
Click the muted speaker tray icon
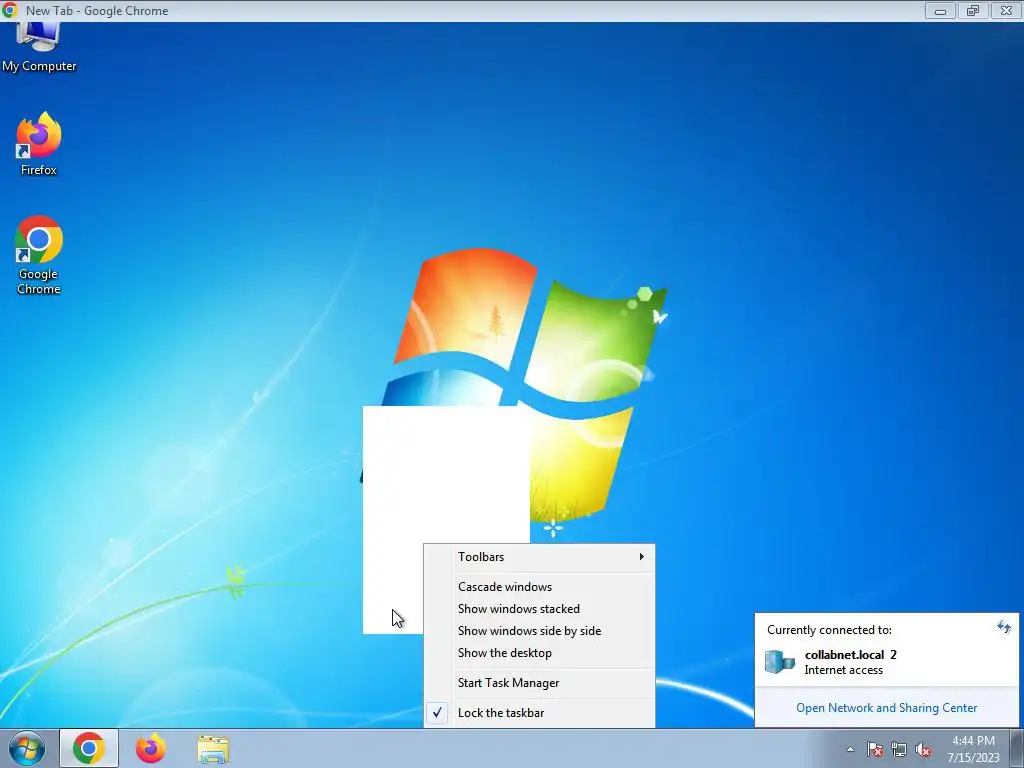click(x=923, y=749)
